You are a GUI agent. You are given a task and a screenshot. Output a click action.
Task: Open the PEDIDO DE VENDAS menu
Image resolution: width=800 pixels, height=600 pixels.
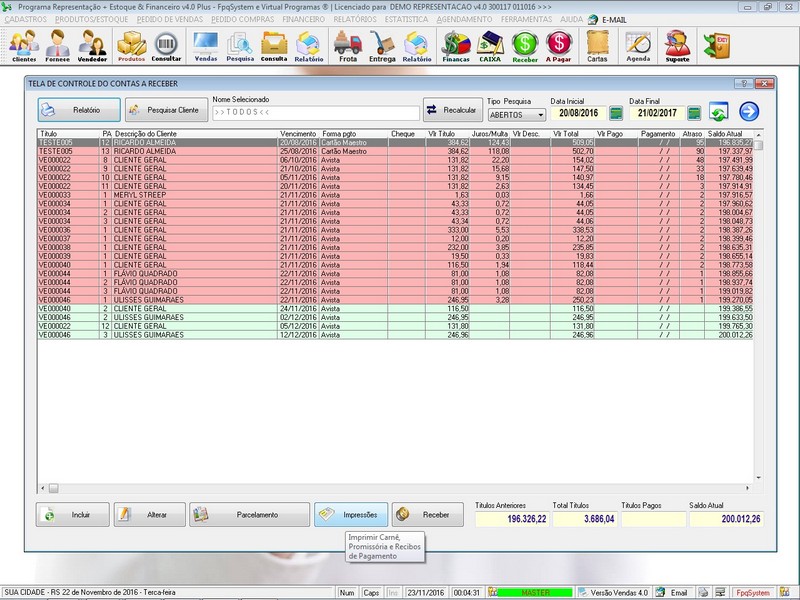click(169, 19)
